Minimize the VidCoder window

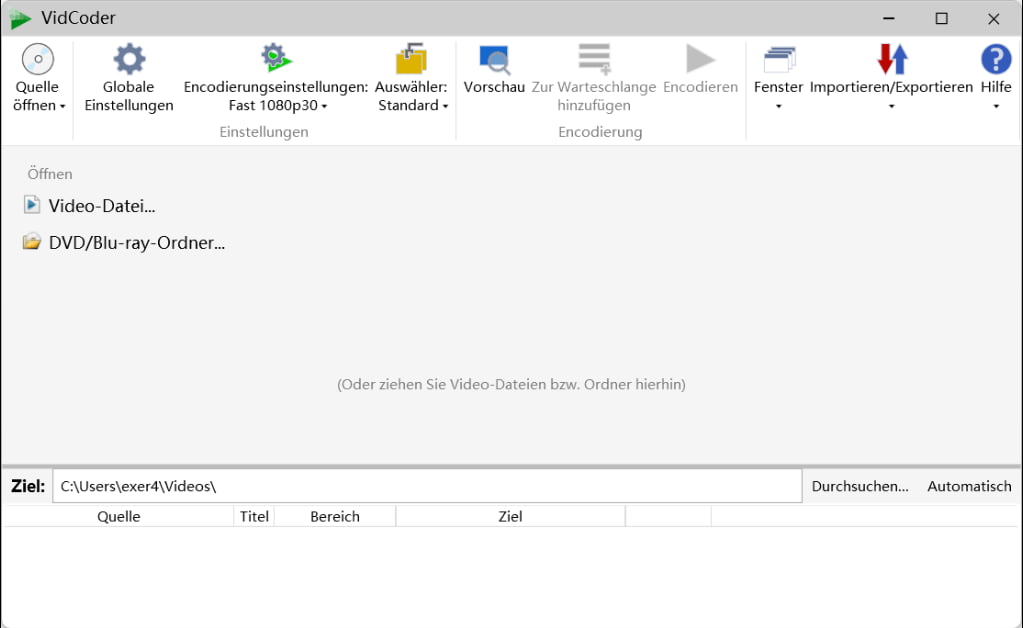point(889,18)
